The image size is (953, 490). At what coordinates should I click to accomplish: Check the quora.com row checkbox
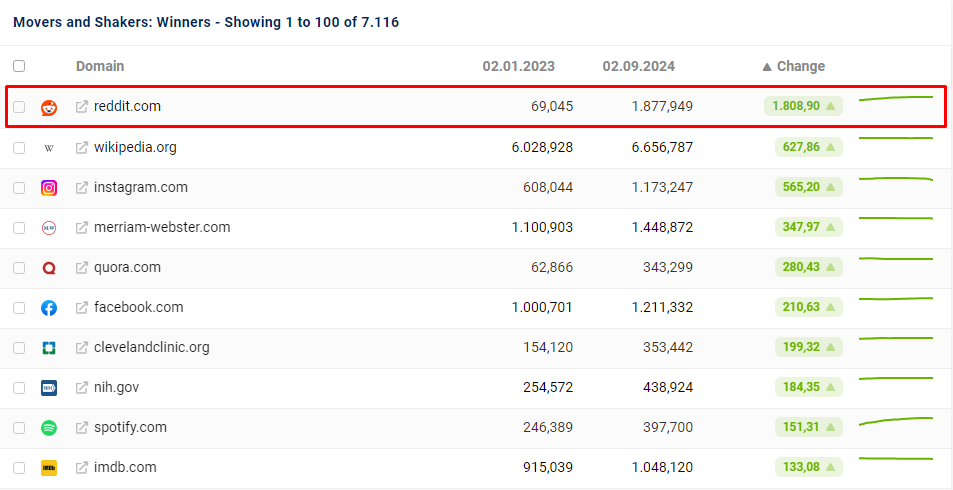click(x=19, y=268)
